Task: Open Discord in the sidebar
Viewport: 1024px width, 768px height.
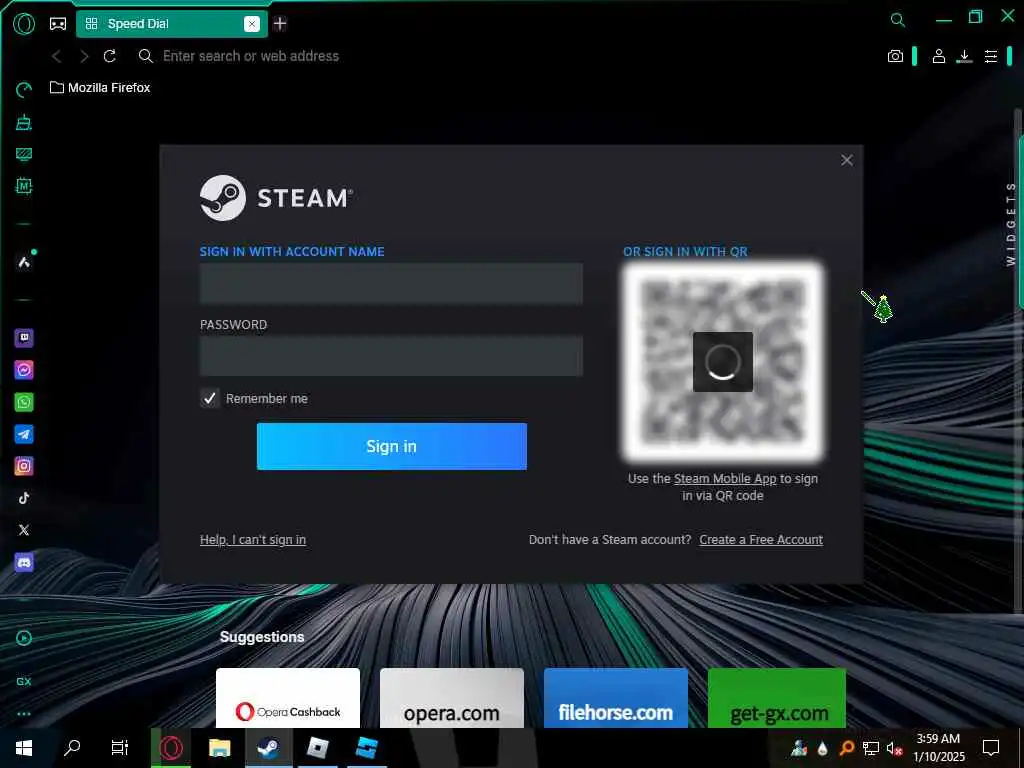Action: (x=24, y=562)
